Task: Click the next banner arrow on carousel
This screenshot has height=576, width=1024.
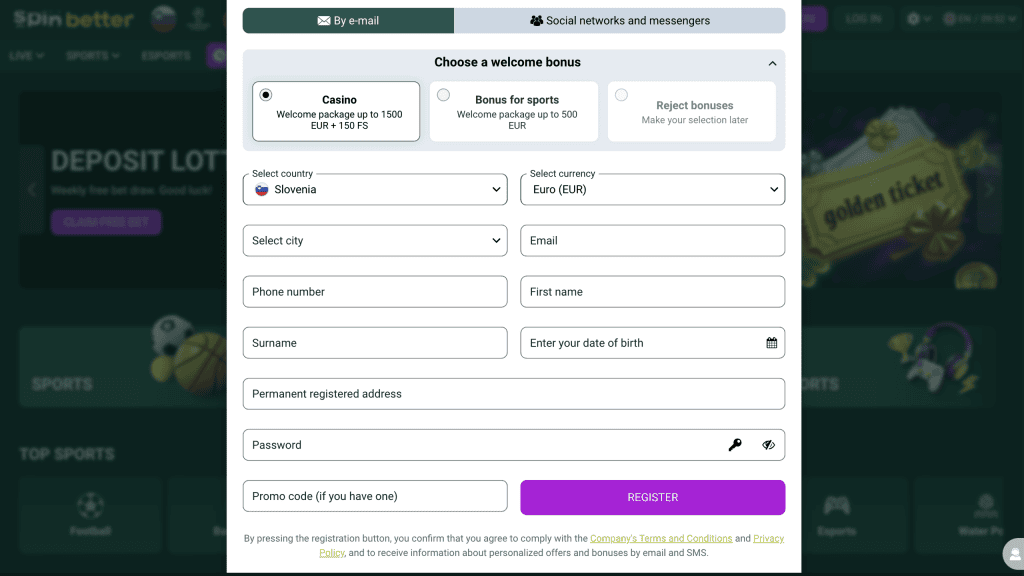Action: click(x=990, y=189)
